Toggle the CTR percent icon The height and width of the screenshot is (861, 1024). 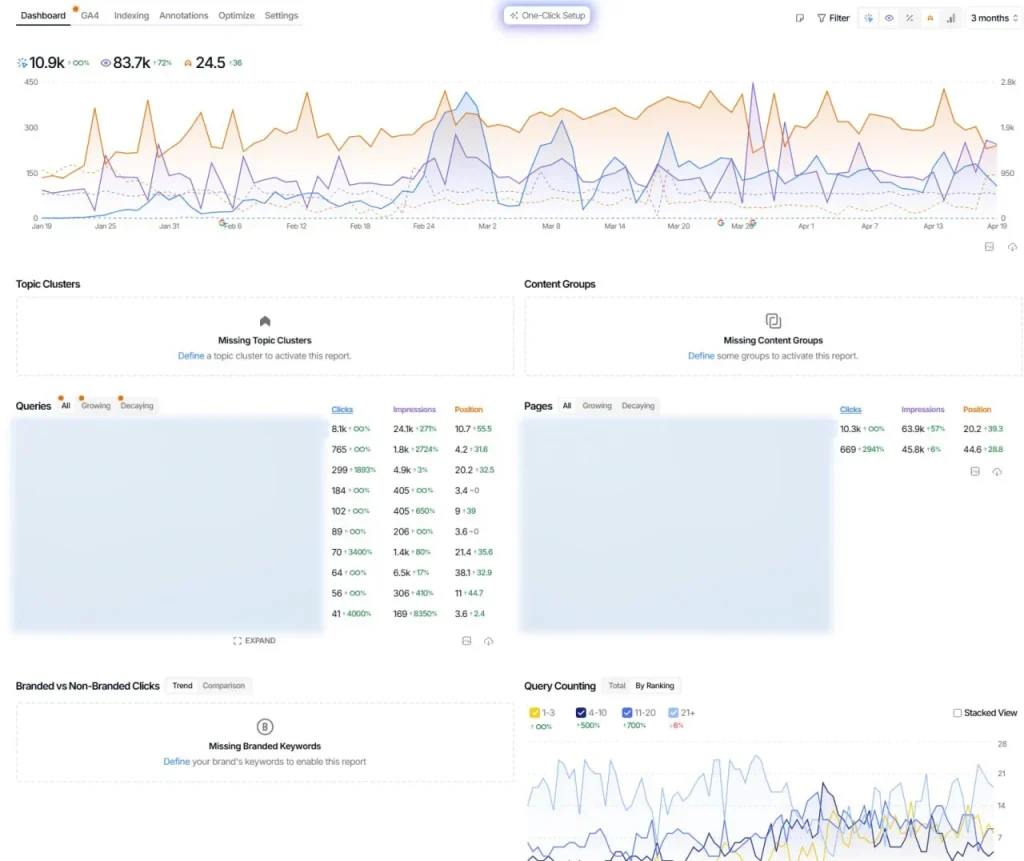909,18
